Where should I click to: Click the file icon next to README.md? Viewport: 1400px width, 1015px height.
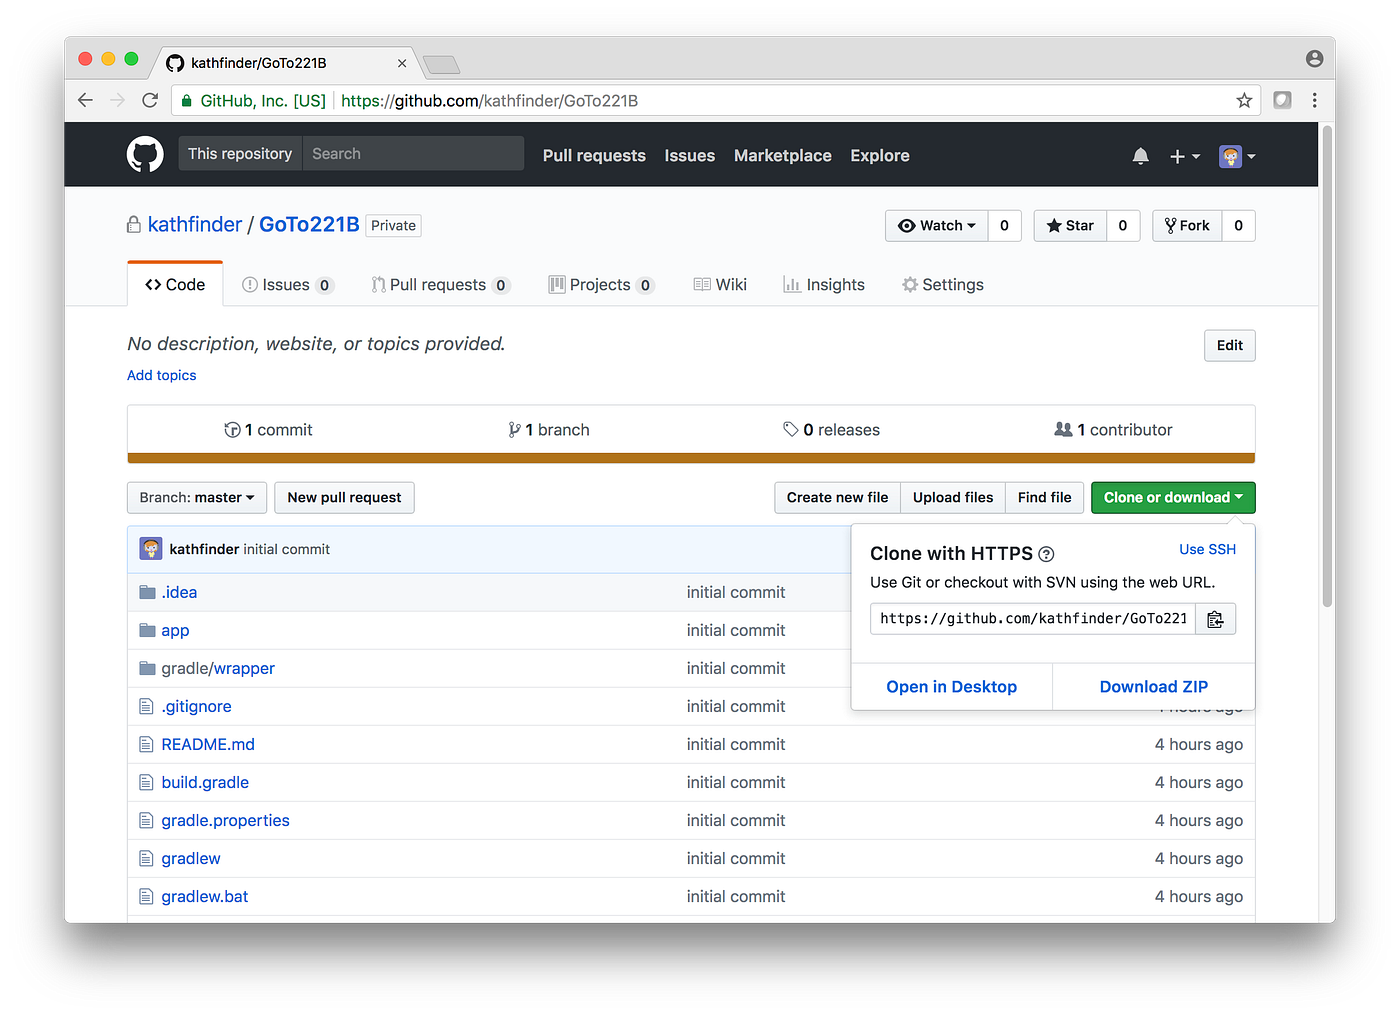tap(146, 744)
